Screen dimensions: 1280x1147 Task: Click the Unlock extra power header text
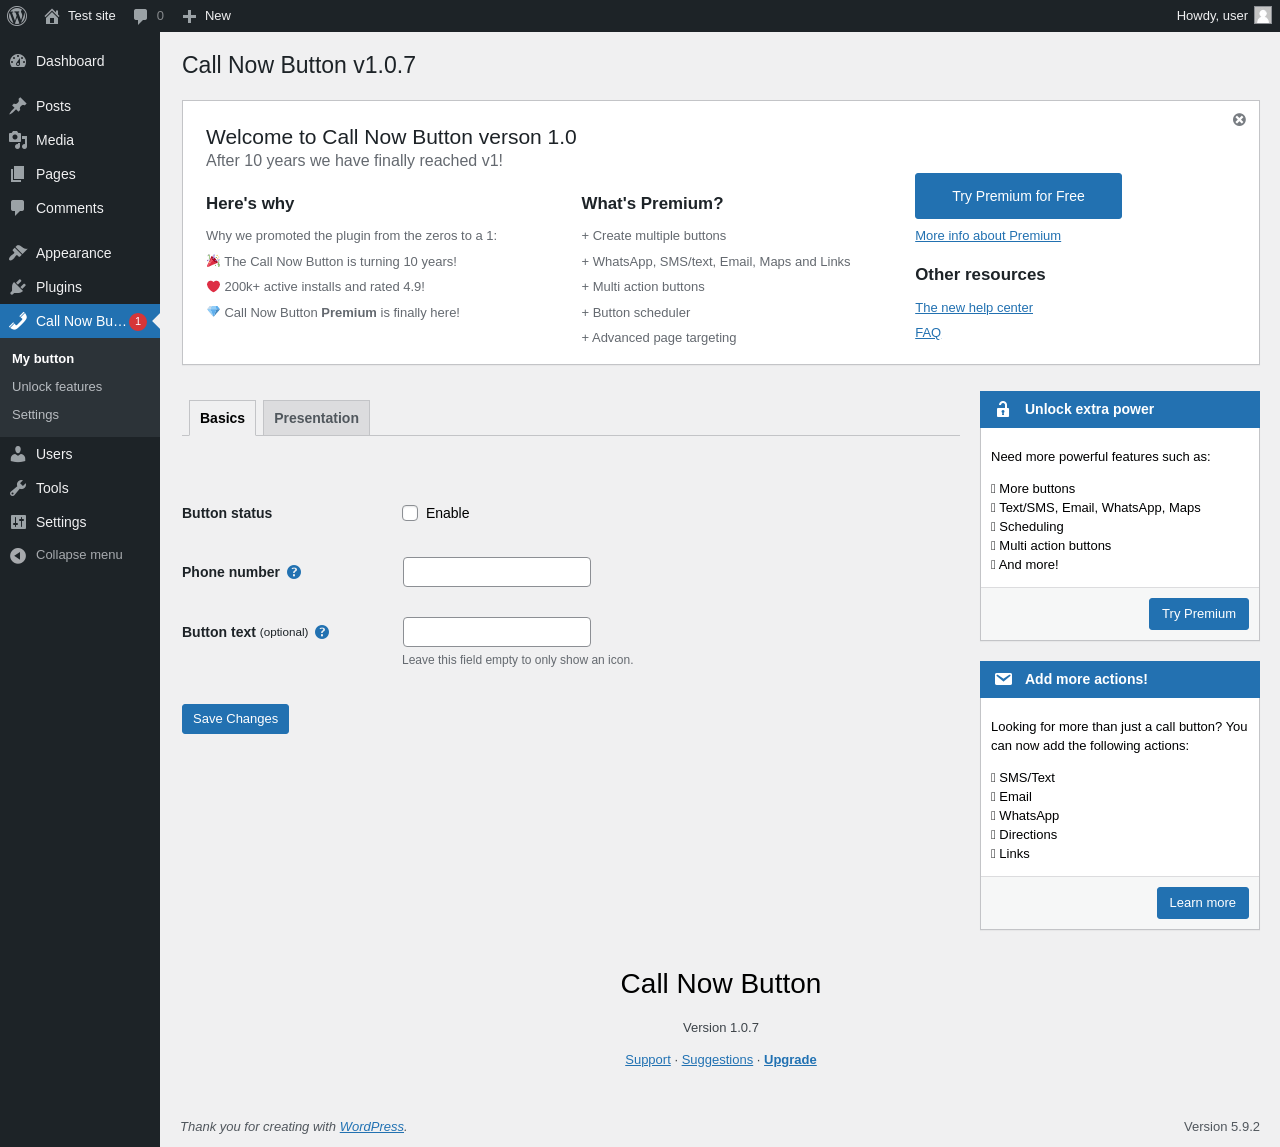pos(1089,409)
